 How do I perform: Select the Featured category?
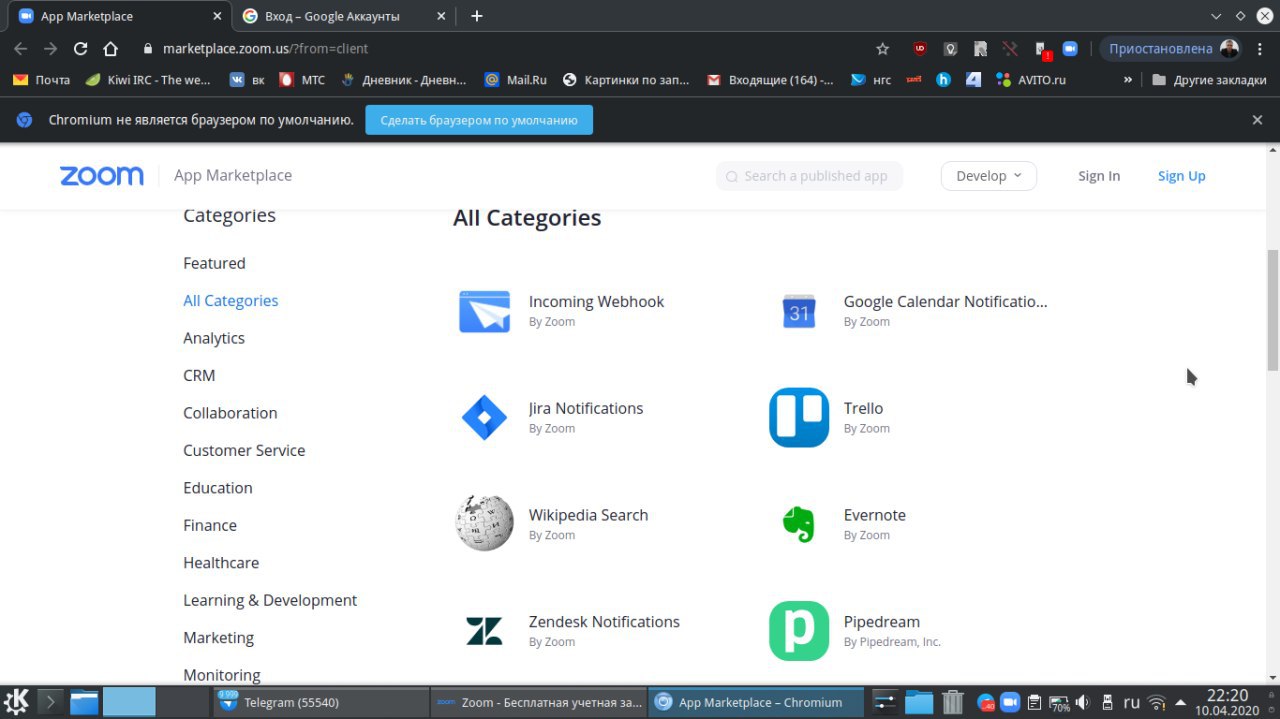(214, 263)
